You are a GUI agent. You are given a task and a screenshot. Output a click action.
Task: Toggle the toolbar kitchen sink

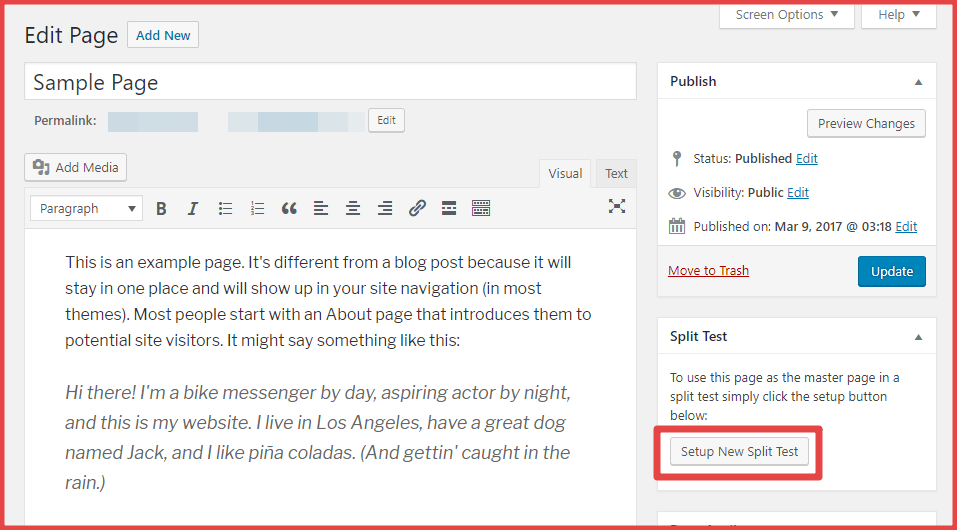tap(481, 208)
